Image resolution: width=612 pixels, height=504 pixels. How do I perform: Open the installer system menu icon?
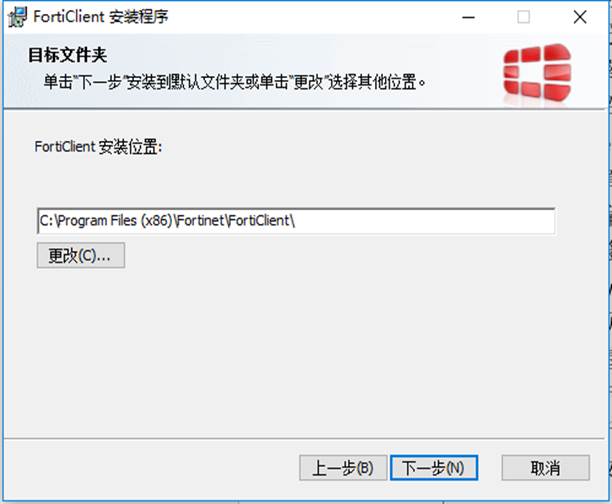click(x=17, y=17)
